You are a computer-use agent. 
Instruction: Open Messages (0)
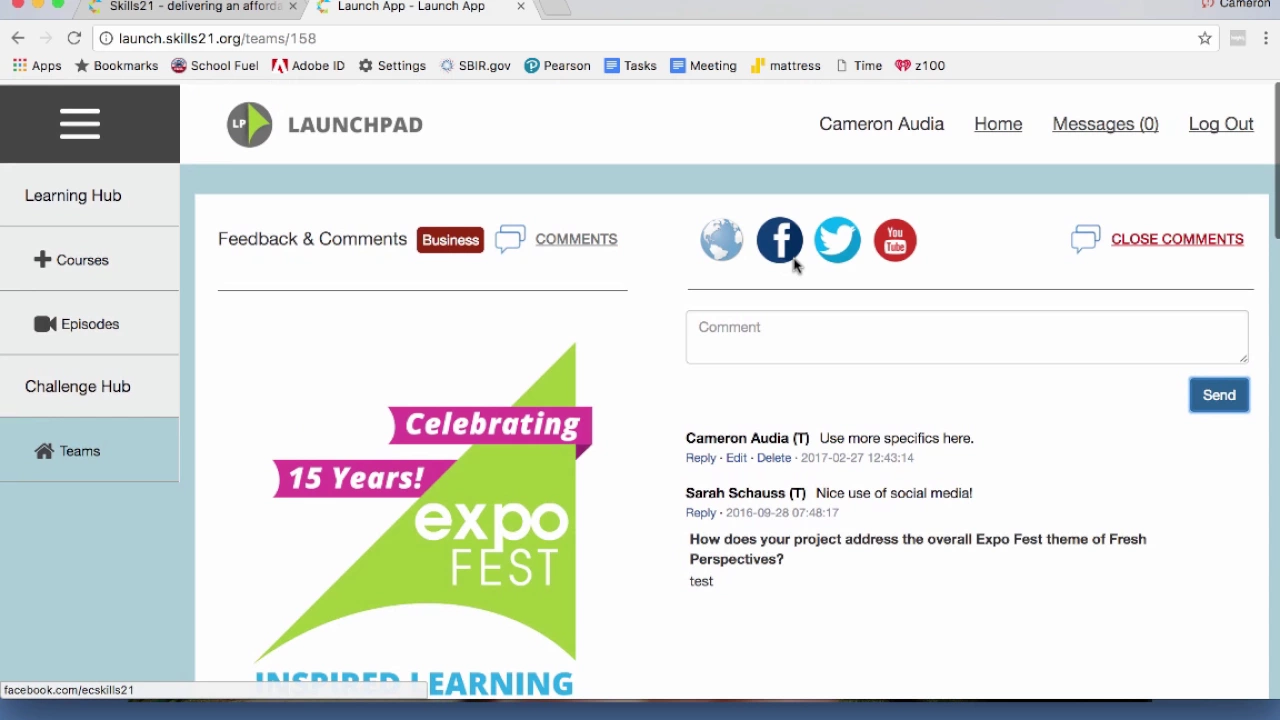point(1105,124)
